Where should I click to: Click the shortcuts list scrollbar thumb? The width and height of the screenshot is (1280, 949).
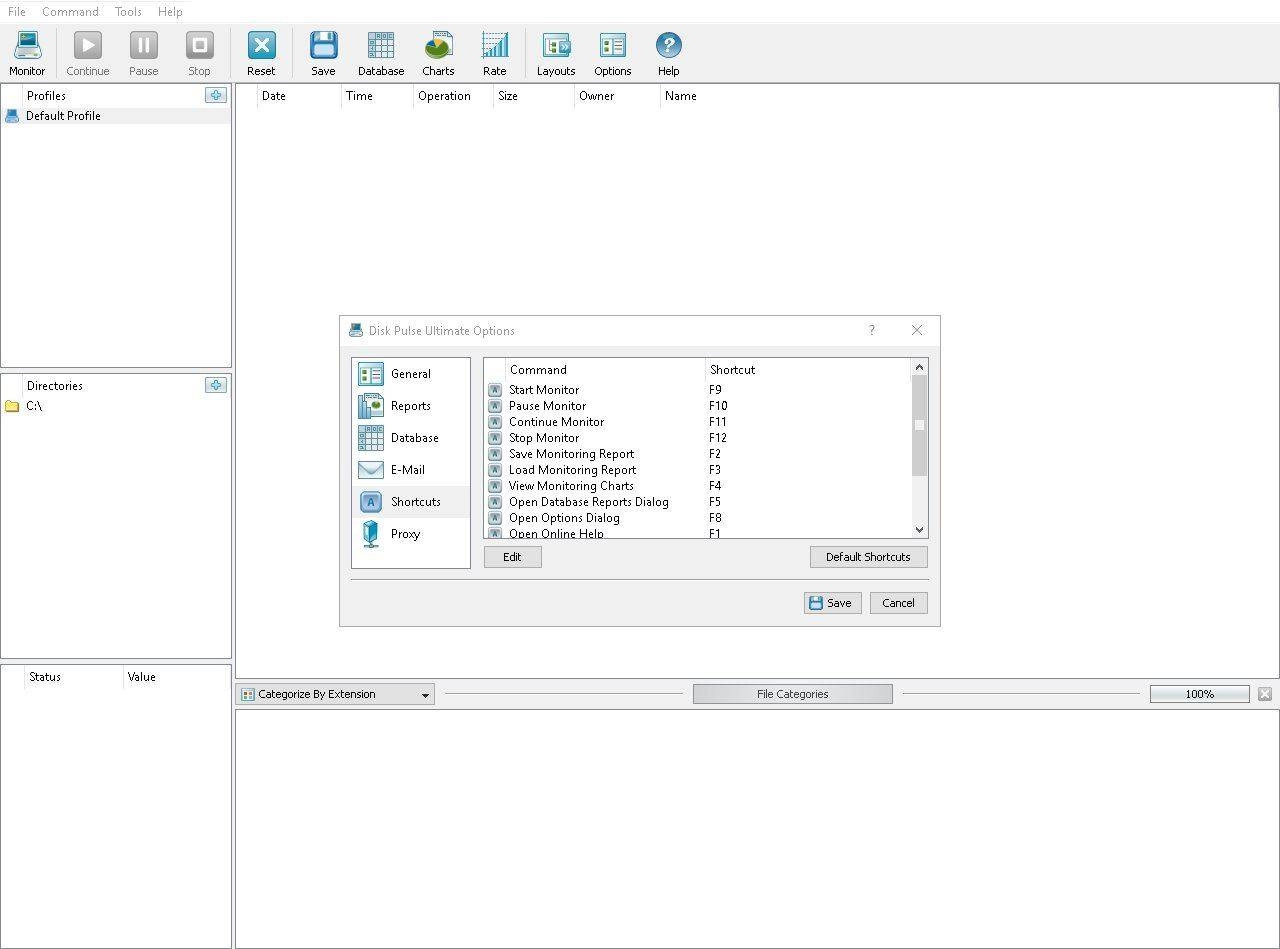(x=919, y=426)
